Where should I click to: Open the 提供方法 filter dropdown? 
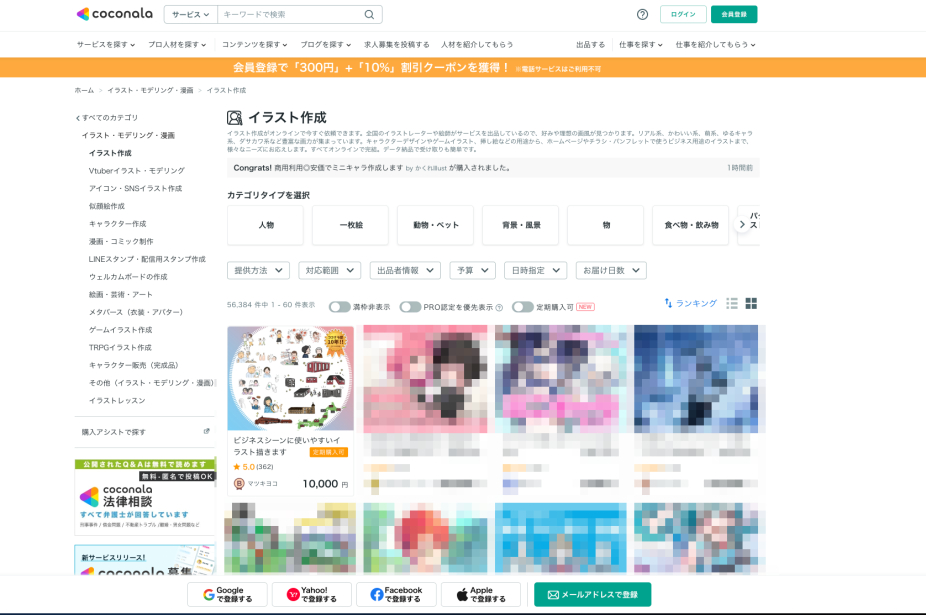pyautogui.click(x=258, y=270)
